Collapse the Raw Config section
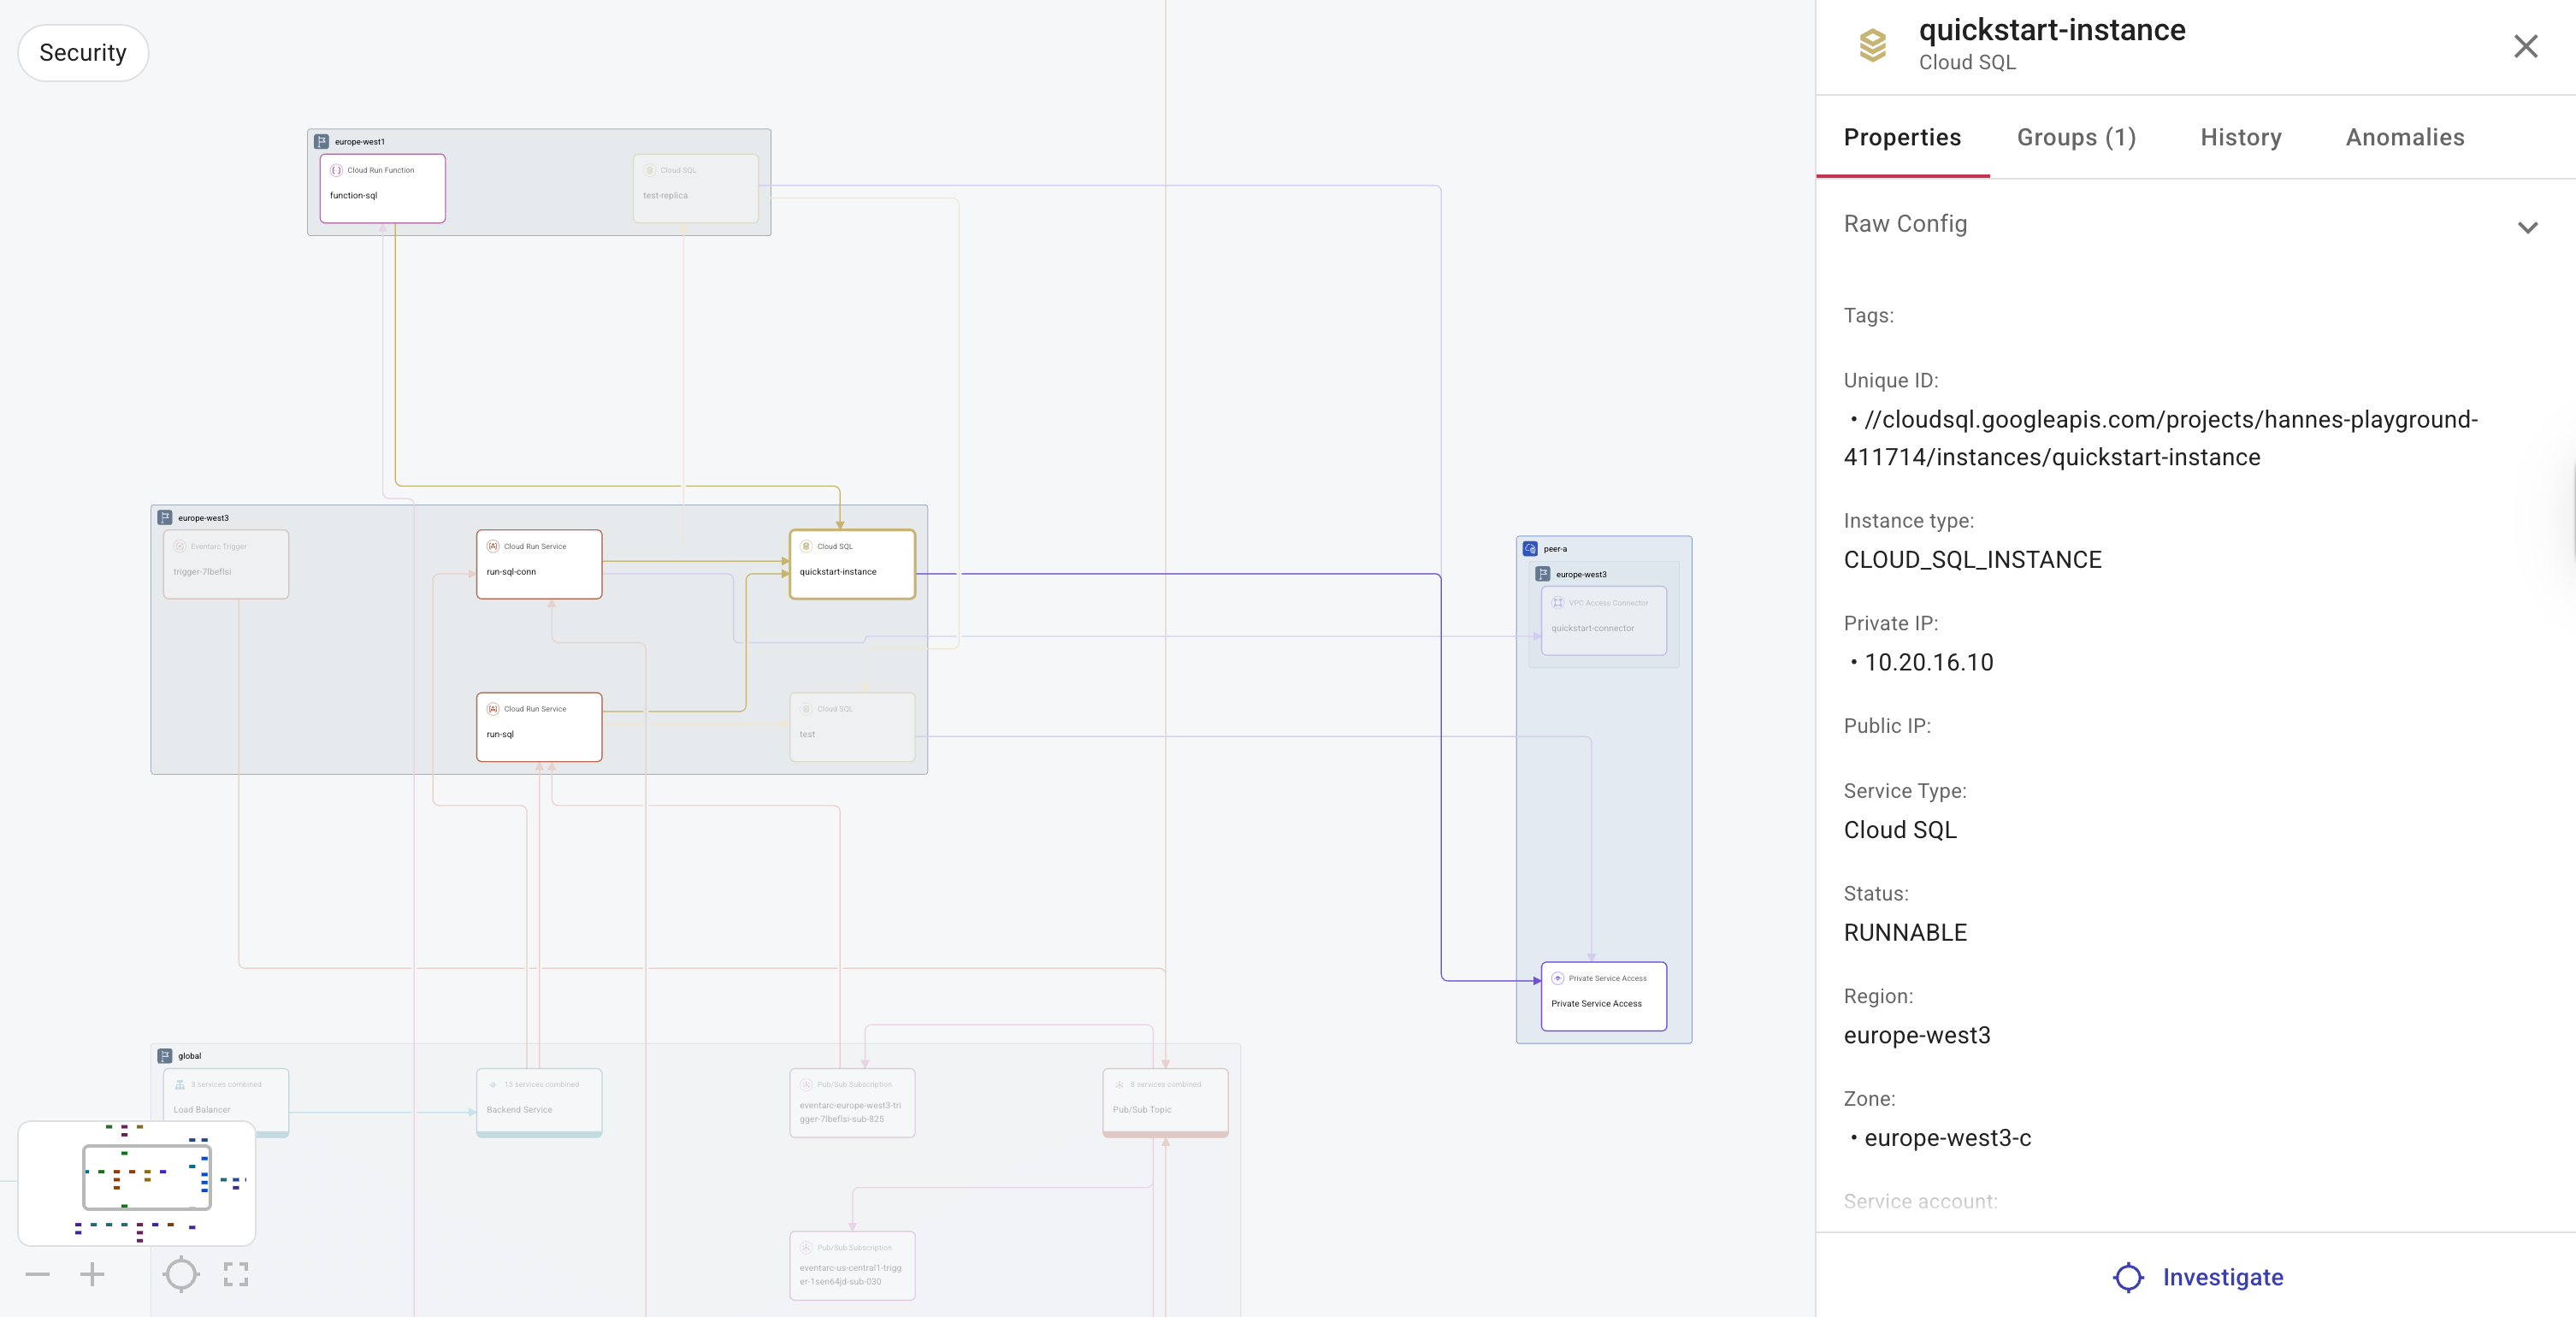 2529,227
